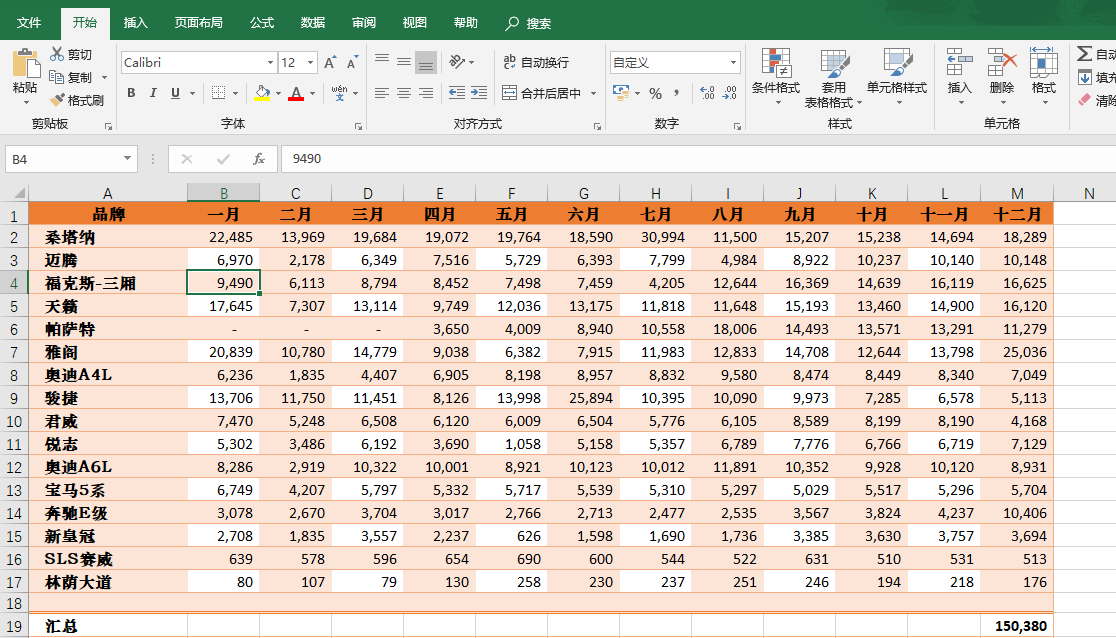Open the font size 12 dropdown
The height and width of the screenshot is (638, 1116).
(310, 63)
